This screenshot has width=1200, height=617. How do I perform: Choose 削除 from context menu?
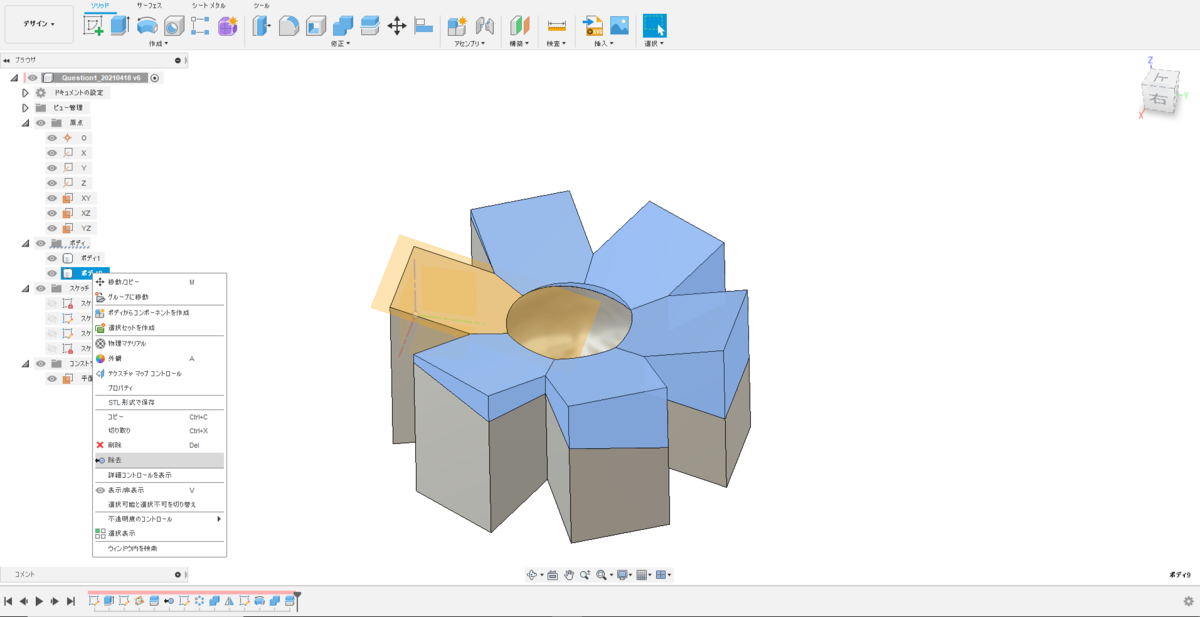coord(159,445)
